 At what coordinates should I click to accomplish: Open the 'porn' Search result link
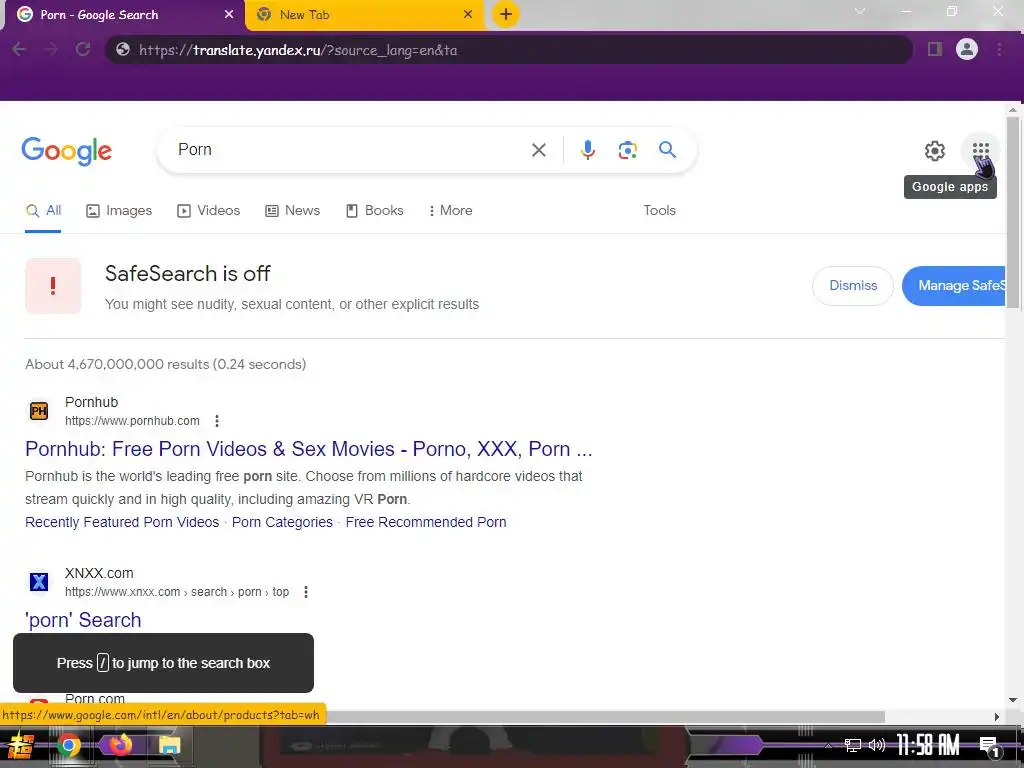[x=83, y=620]
